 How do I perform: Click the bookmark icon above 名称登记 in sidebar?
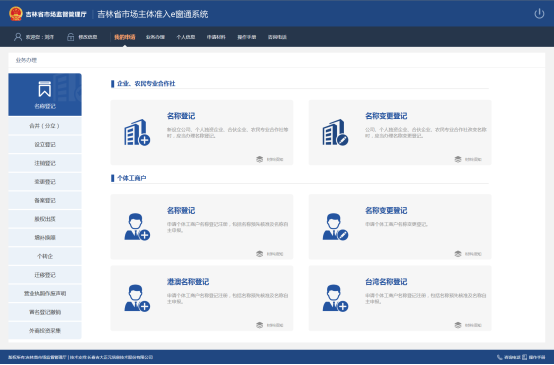pos(45,89)
